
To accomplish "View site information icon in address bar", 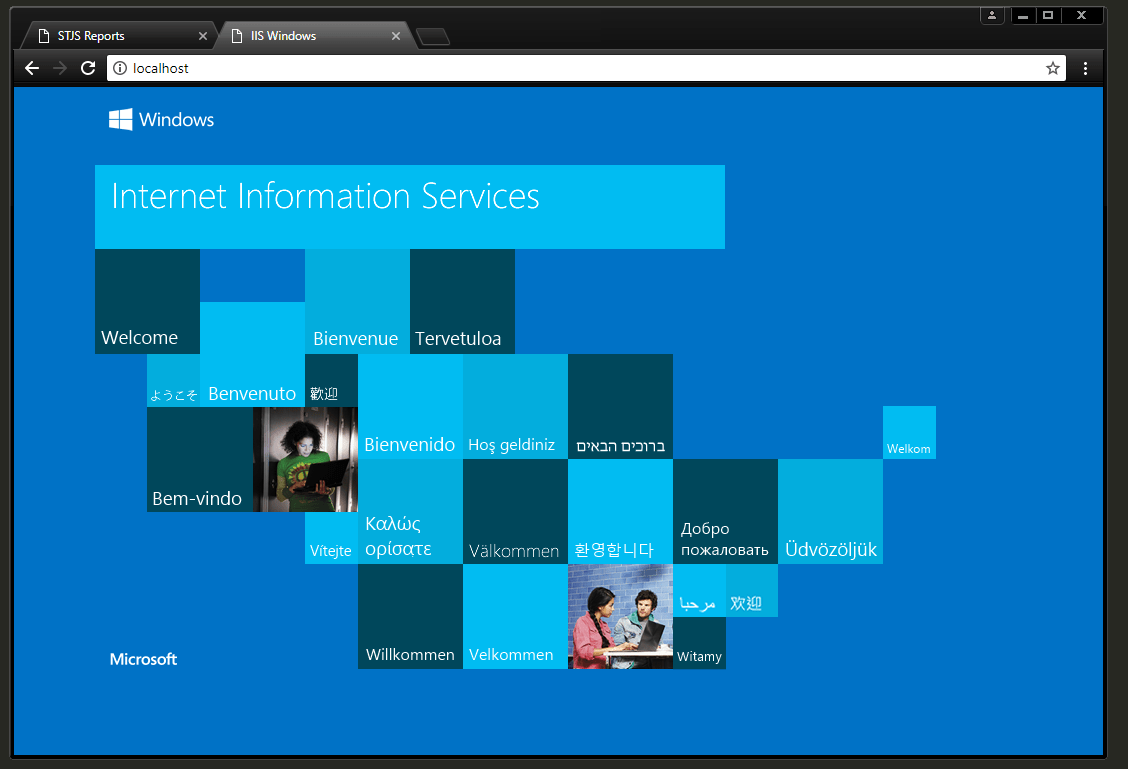I will click(x=120, y=68).
